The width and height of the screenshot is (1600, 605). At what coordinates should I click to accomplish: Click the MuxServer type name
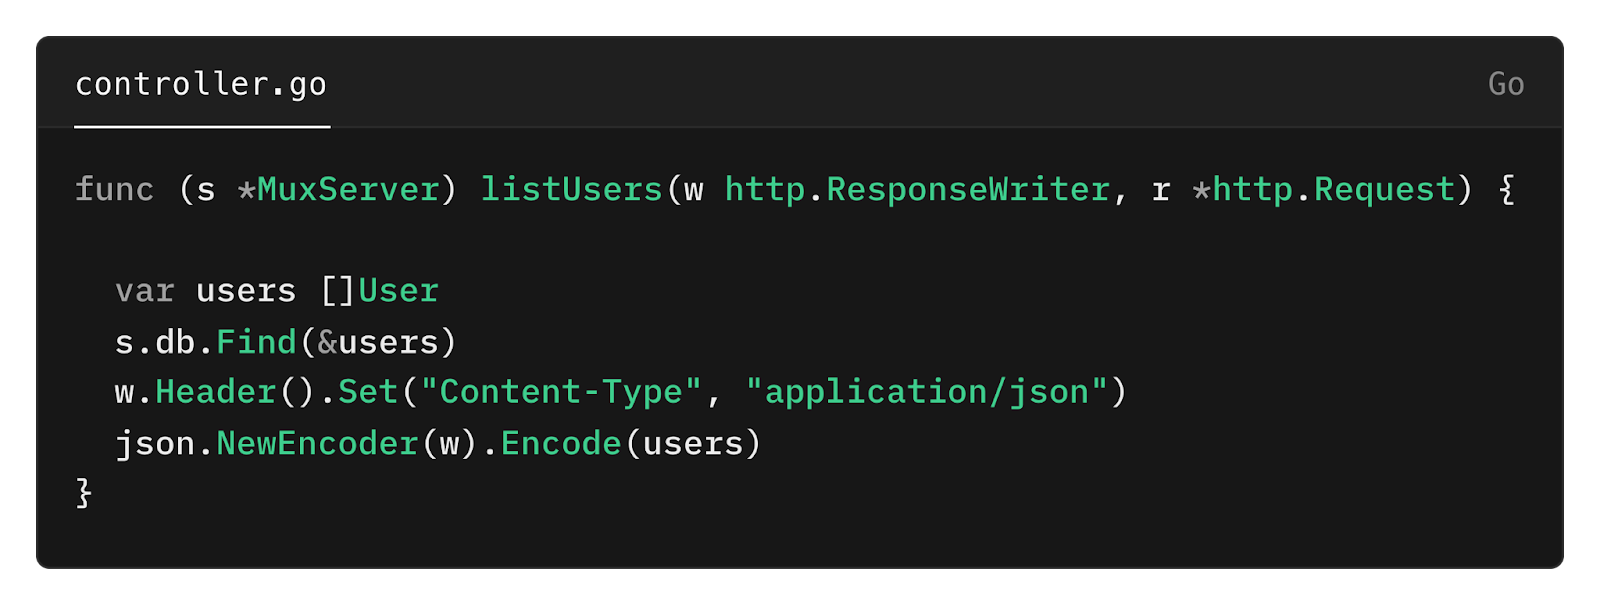(348, 189)
